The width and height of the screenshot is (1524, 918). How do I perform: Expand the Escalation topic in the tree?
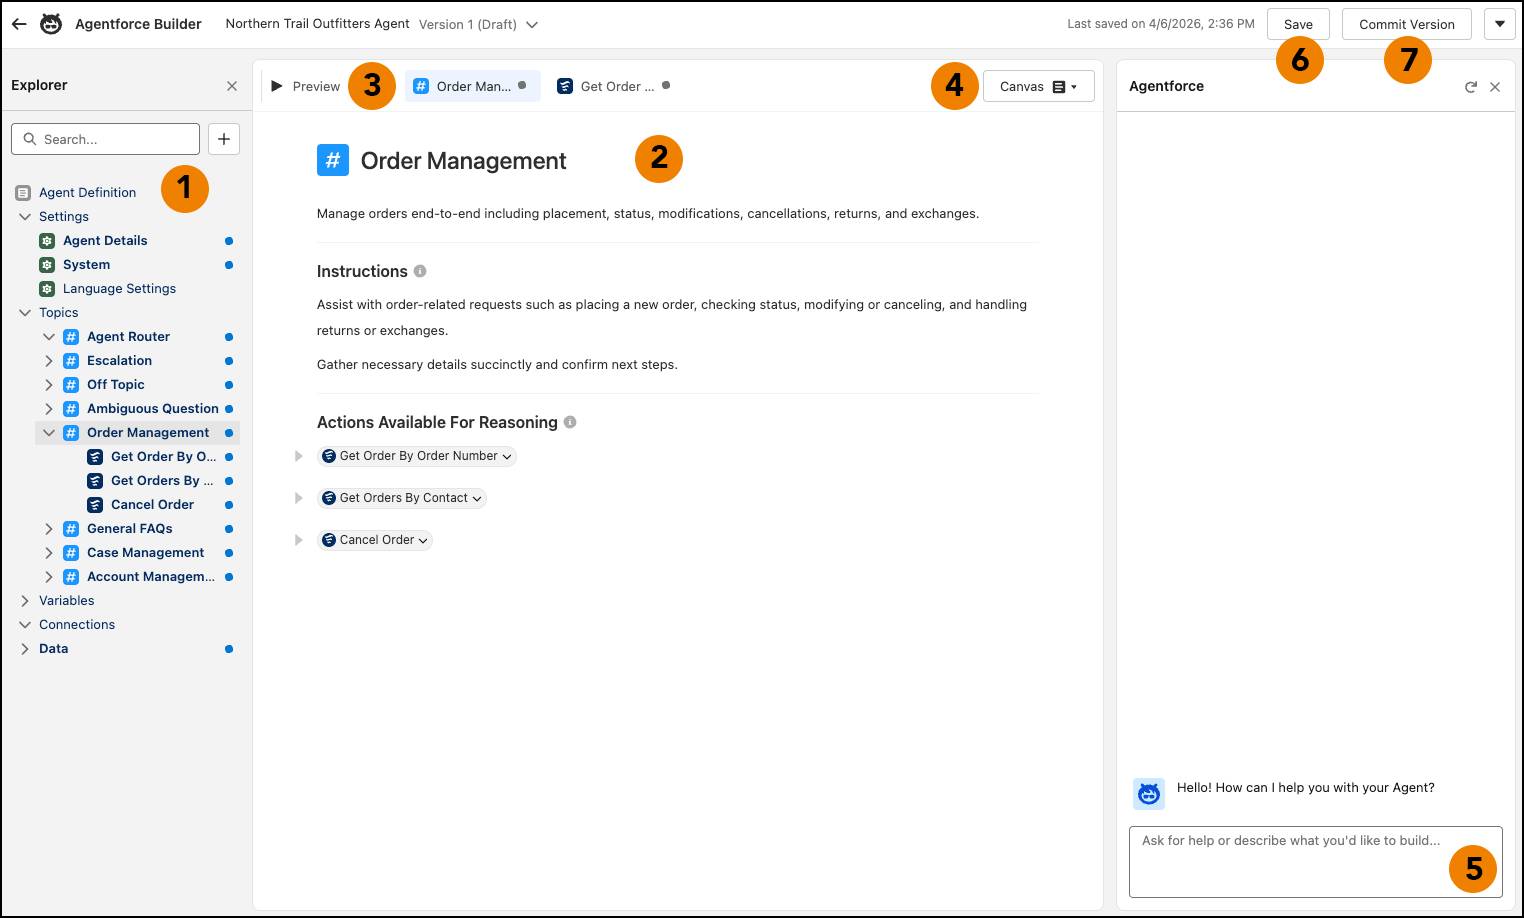[49, 360]
